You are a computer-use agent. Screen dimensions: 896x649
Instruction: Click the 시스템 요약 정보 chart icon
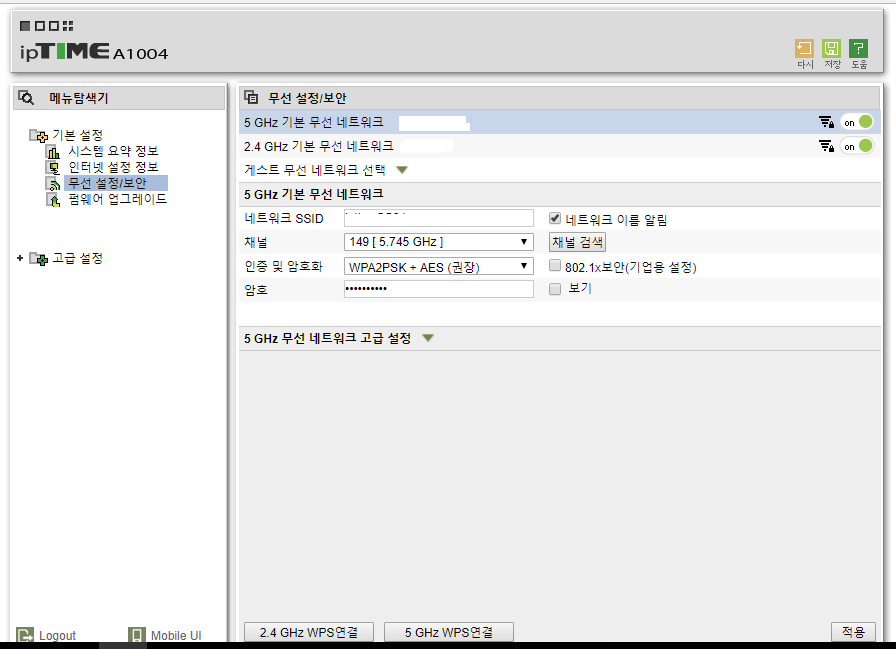[x=53, y=151]
